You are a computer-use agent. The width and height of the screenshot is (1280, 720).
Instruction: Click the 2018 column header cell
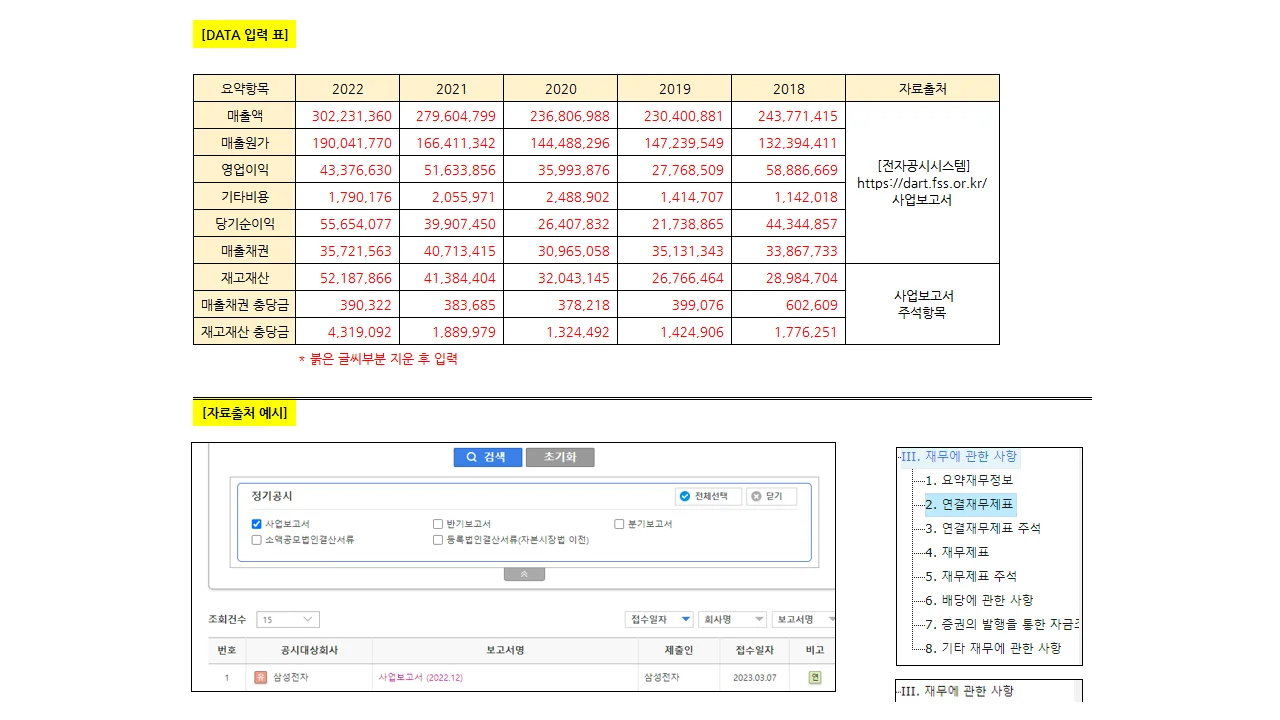tap(789, 88)
